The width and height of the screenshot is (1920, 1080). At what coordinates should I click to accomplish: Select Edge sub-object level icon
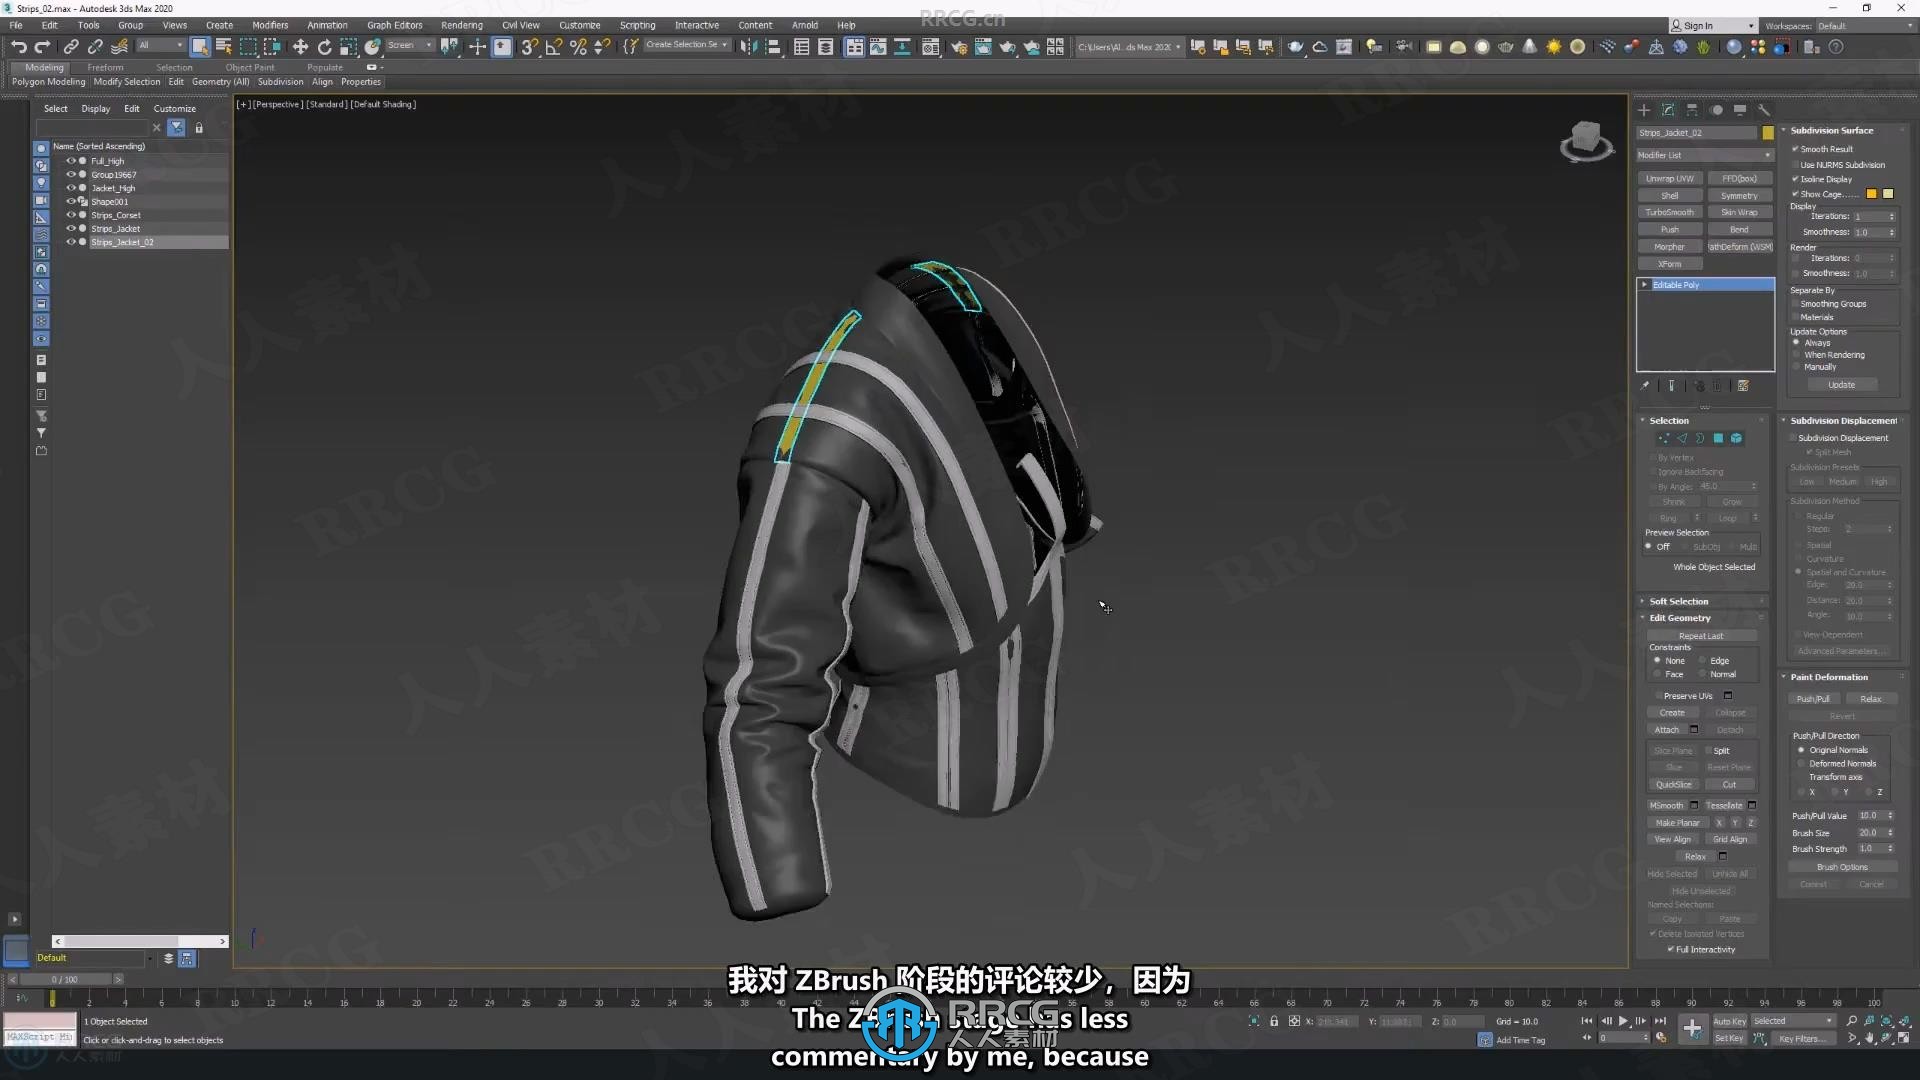[1682, 438]
